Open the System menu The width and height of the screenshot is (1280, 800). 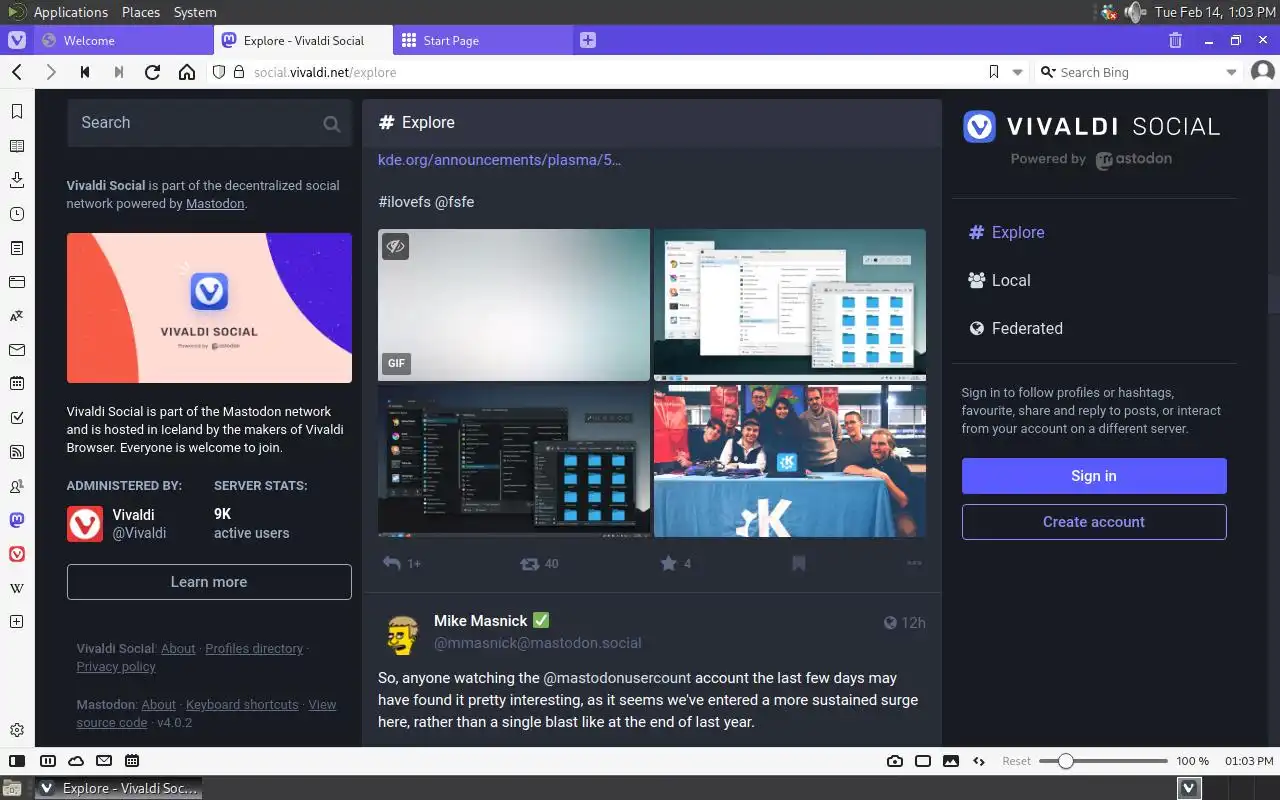click(x=195, y=12)
